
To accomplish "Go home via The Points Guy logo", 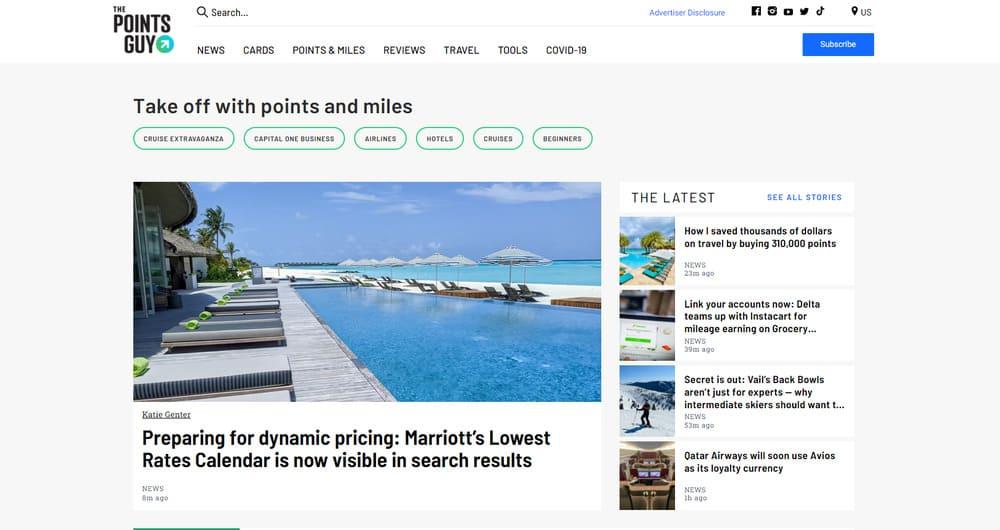I will [143, 30].
